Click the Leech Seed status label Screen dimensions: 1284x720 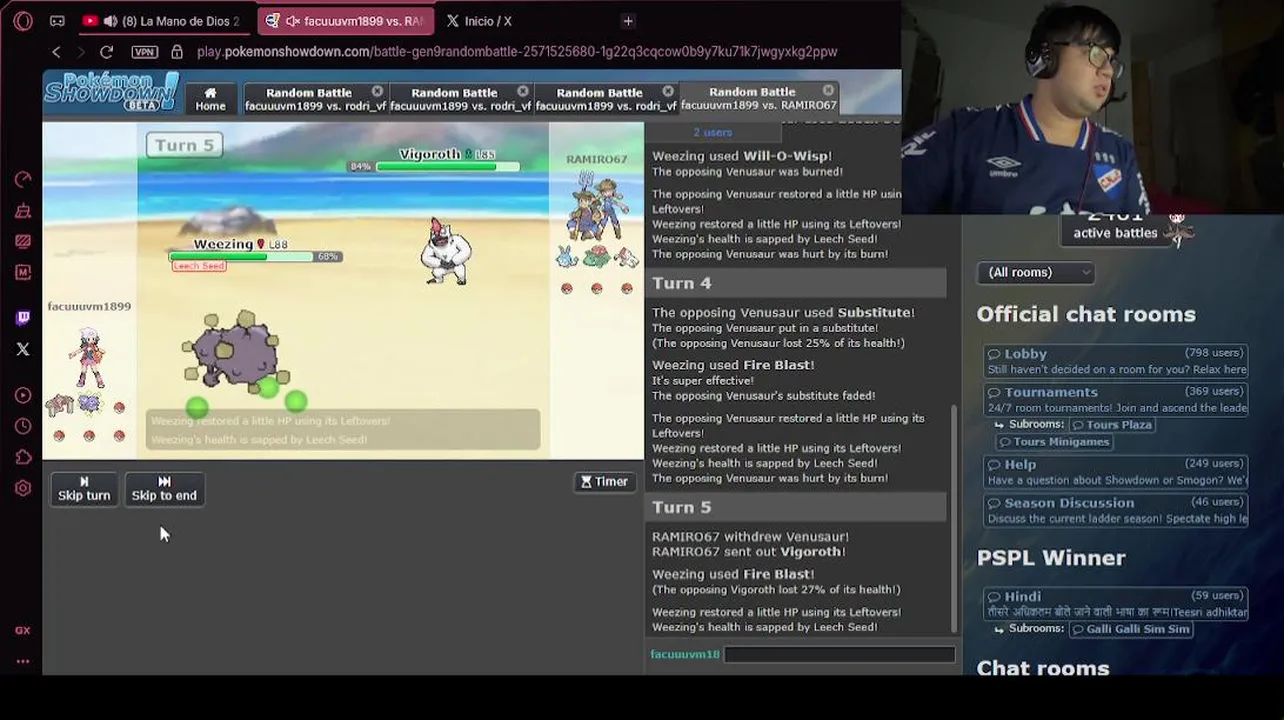[199, 266]
